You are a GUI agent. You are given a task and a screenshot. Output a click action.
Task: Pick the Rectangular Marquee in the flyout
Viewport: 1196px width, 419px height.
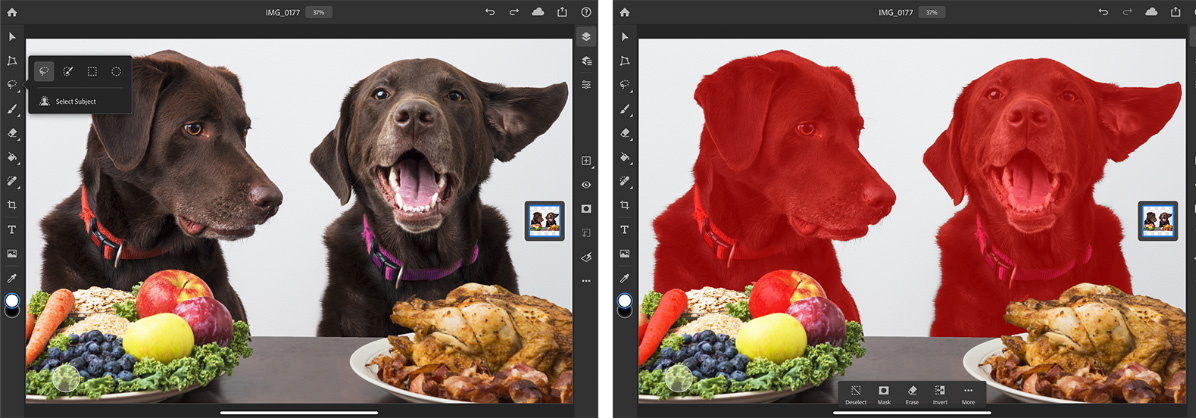tap(92, 71)
